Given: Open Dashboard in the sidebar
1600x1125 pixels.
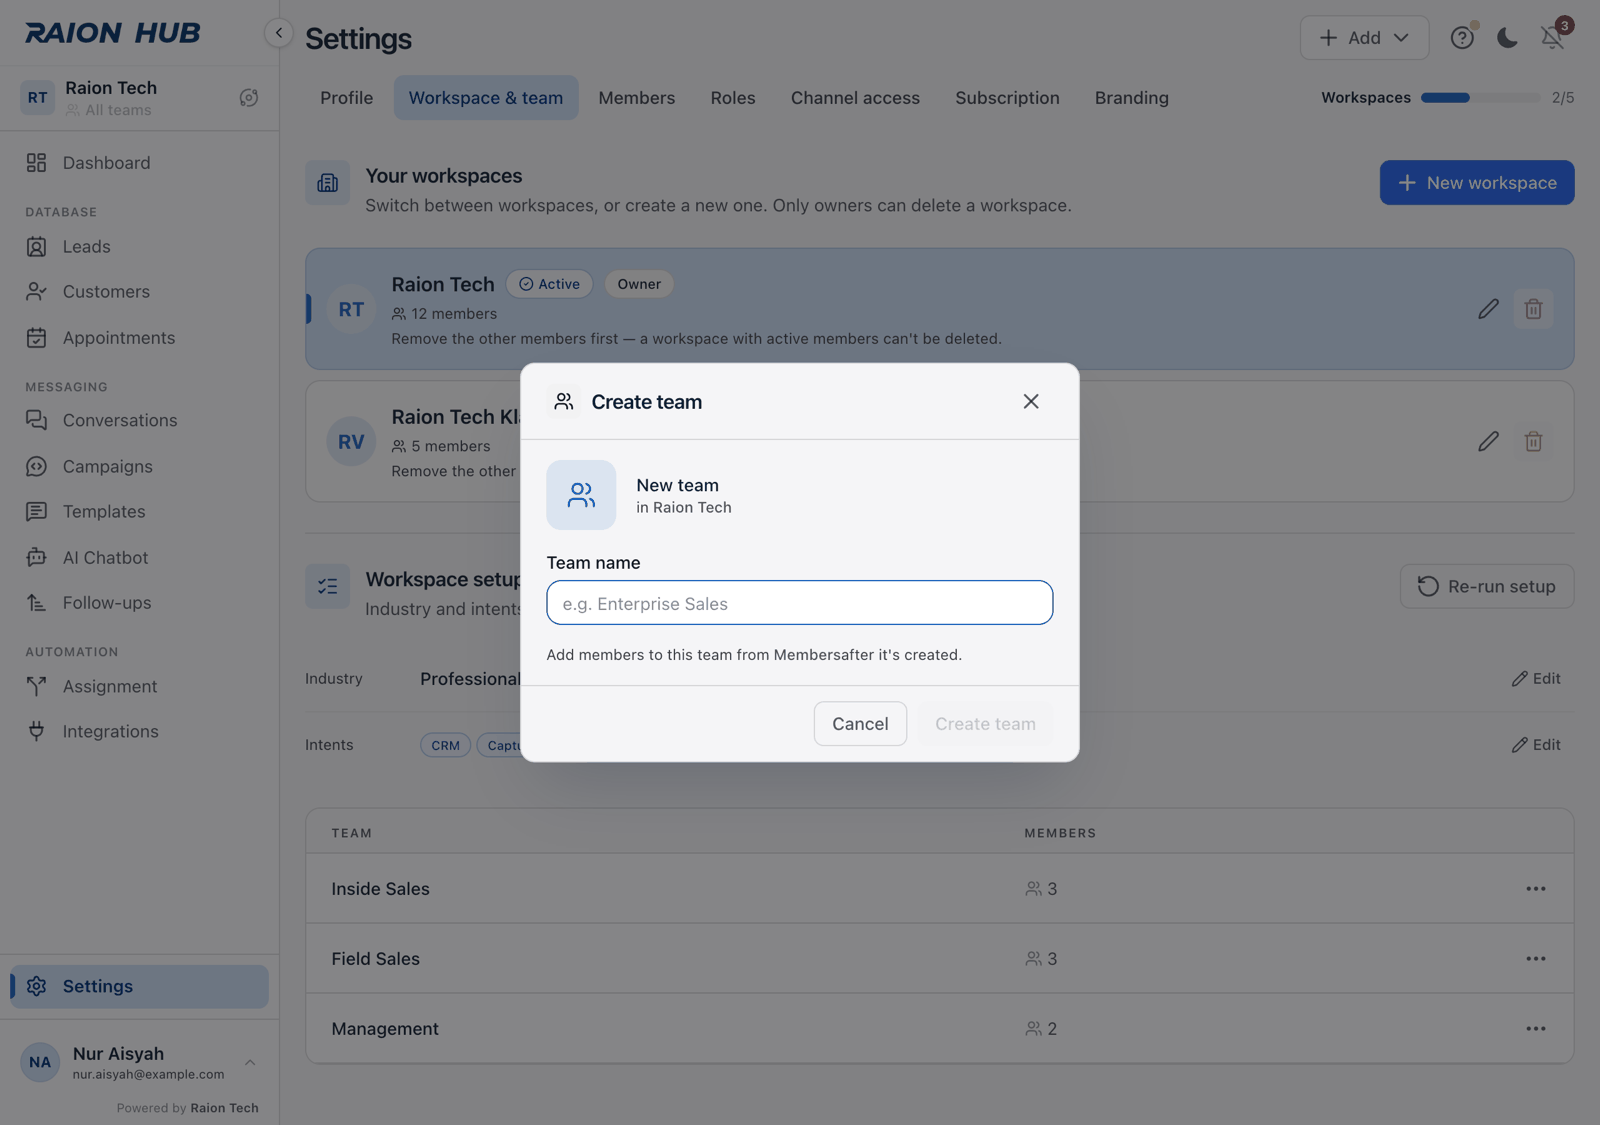Looking at the screenshot, I should point(139,163).
